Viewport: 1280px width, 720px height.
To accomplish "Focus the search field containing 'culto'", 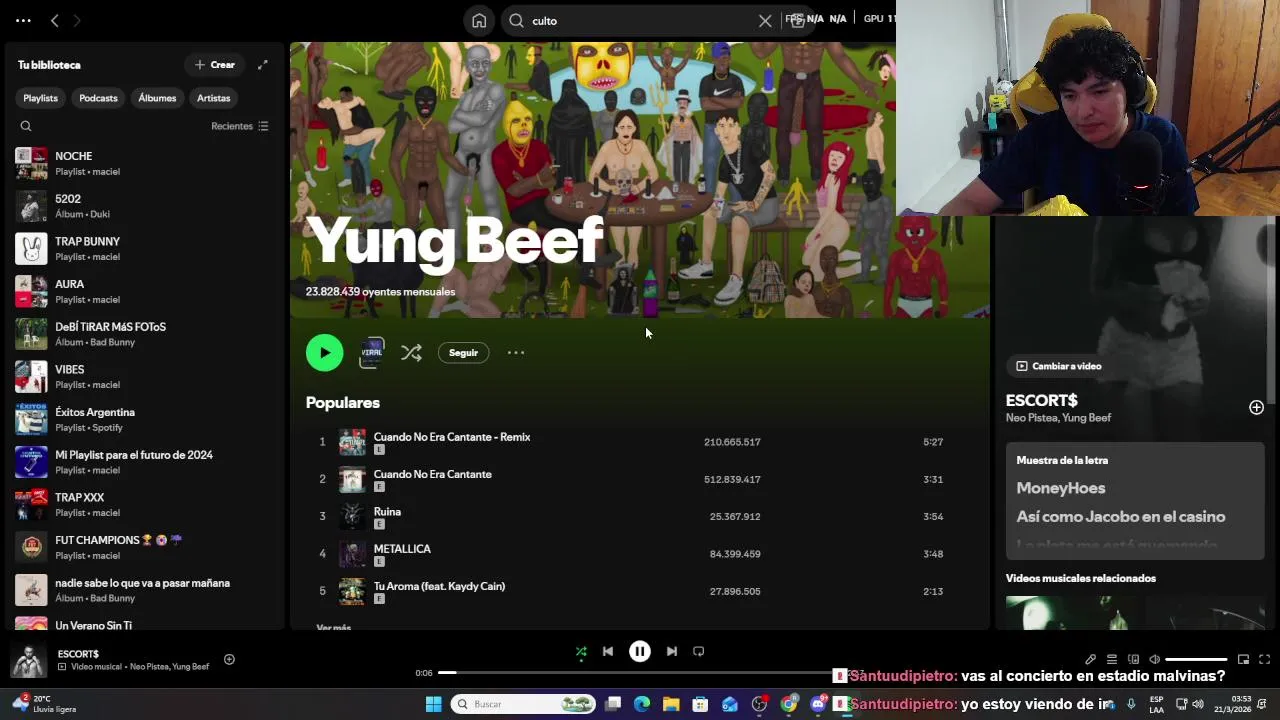I will (x=640, y=20).
